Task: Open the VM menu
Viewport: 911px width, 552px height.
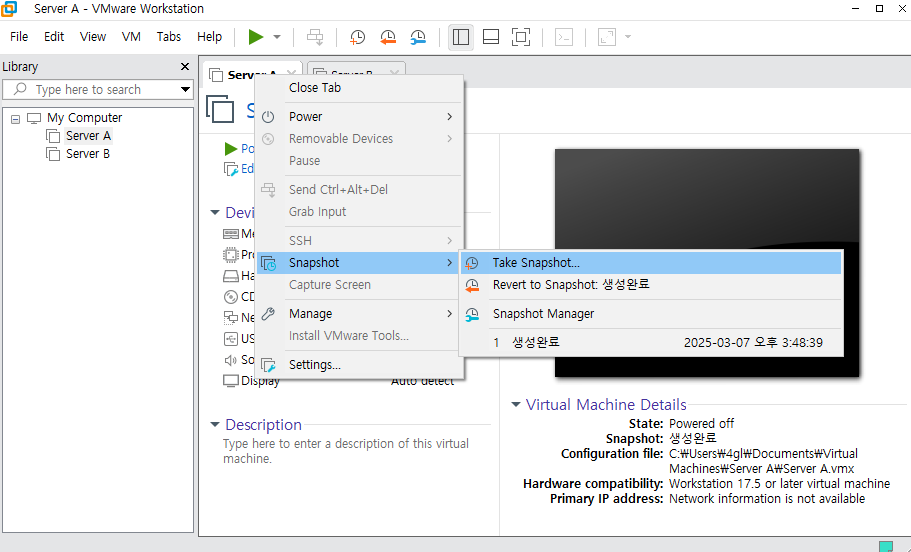Action: click(x=131, y=37)
